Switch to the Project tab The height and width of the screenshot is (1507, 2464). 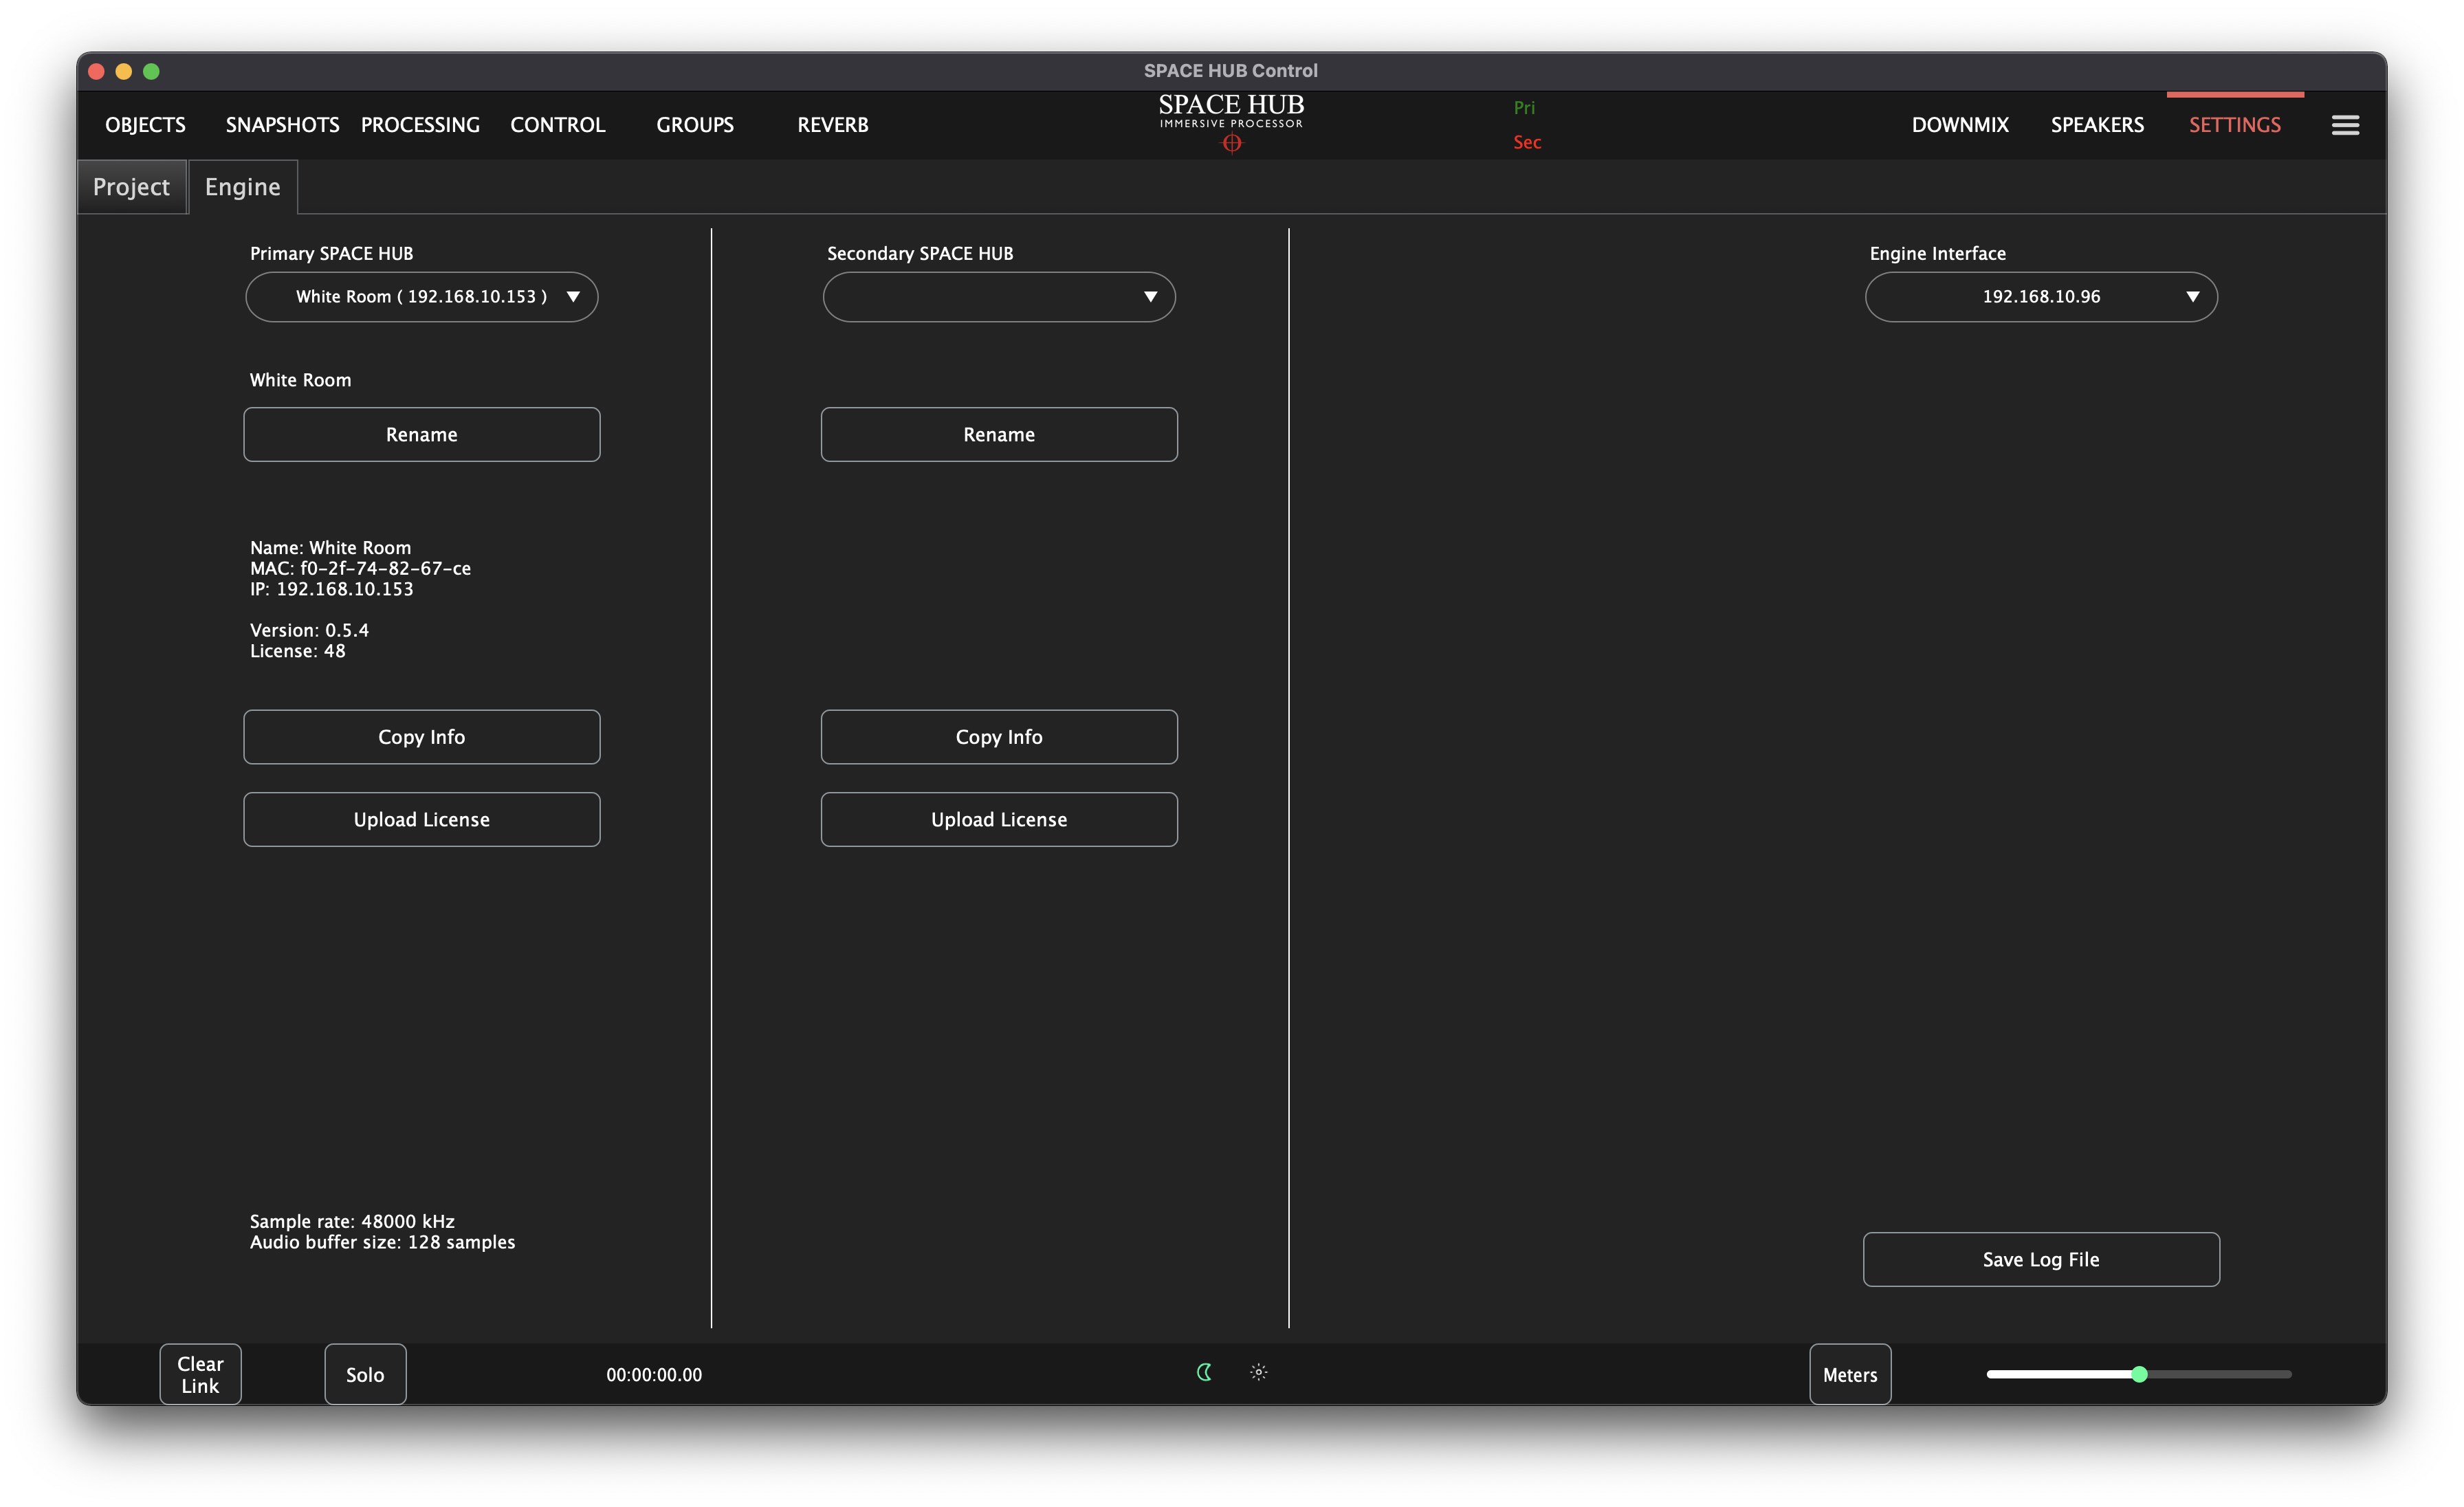click(x=131, y=187)
